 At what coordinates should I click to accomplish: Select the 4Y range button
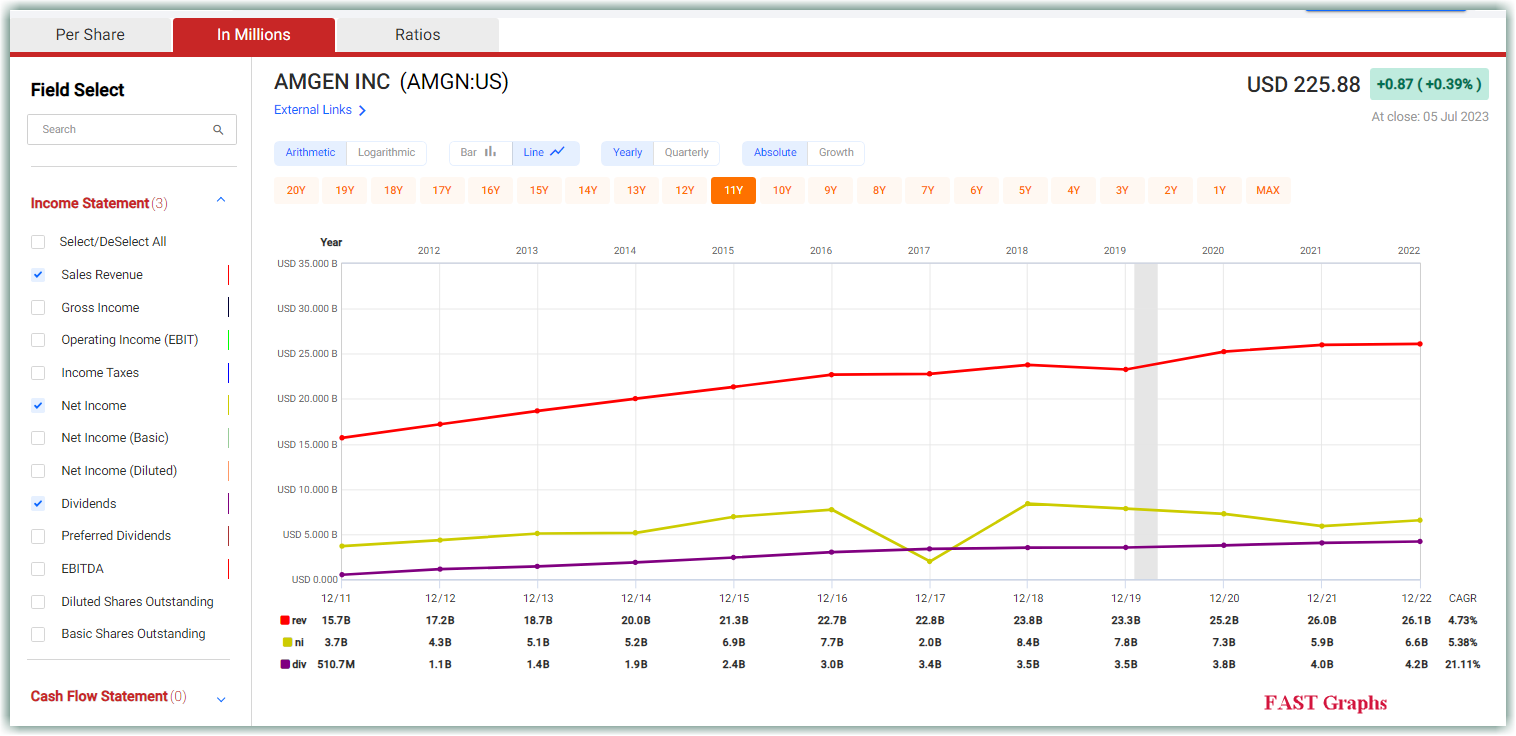coord(1073,191)
